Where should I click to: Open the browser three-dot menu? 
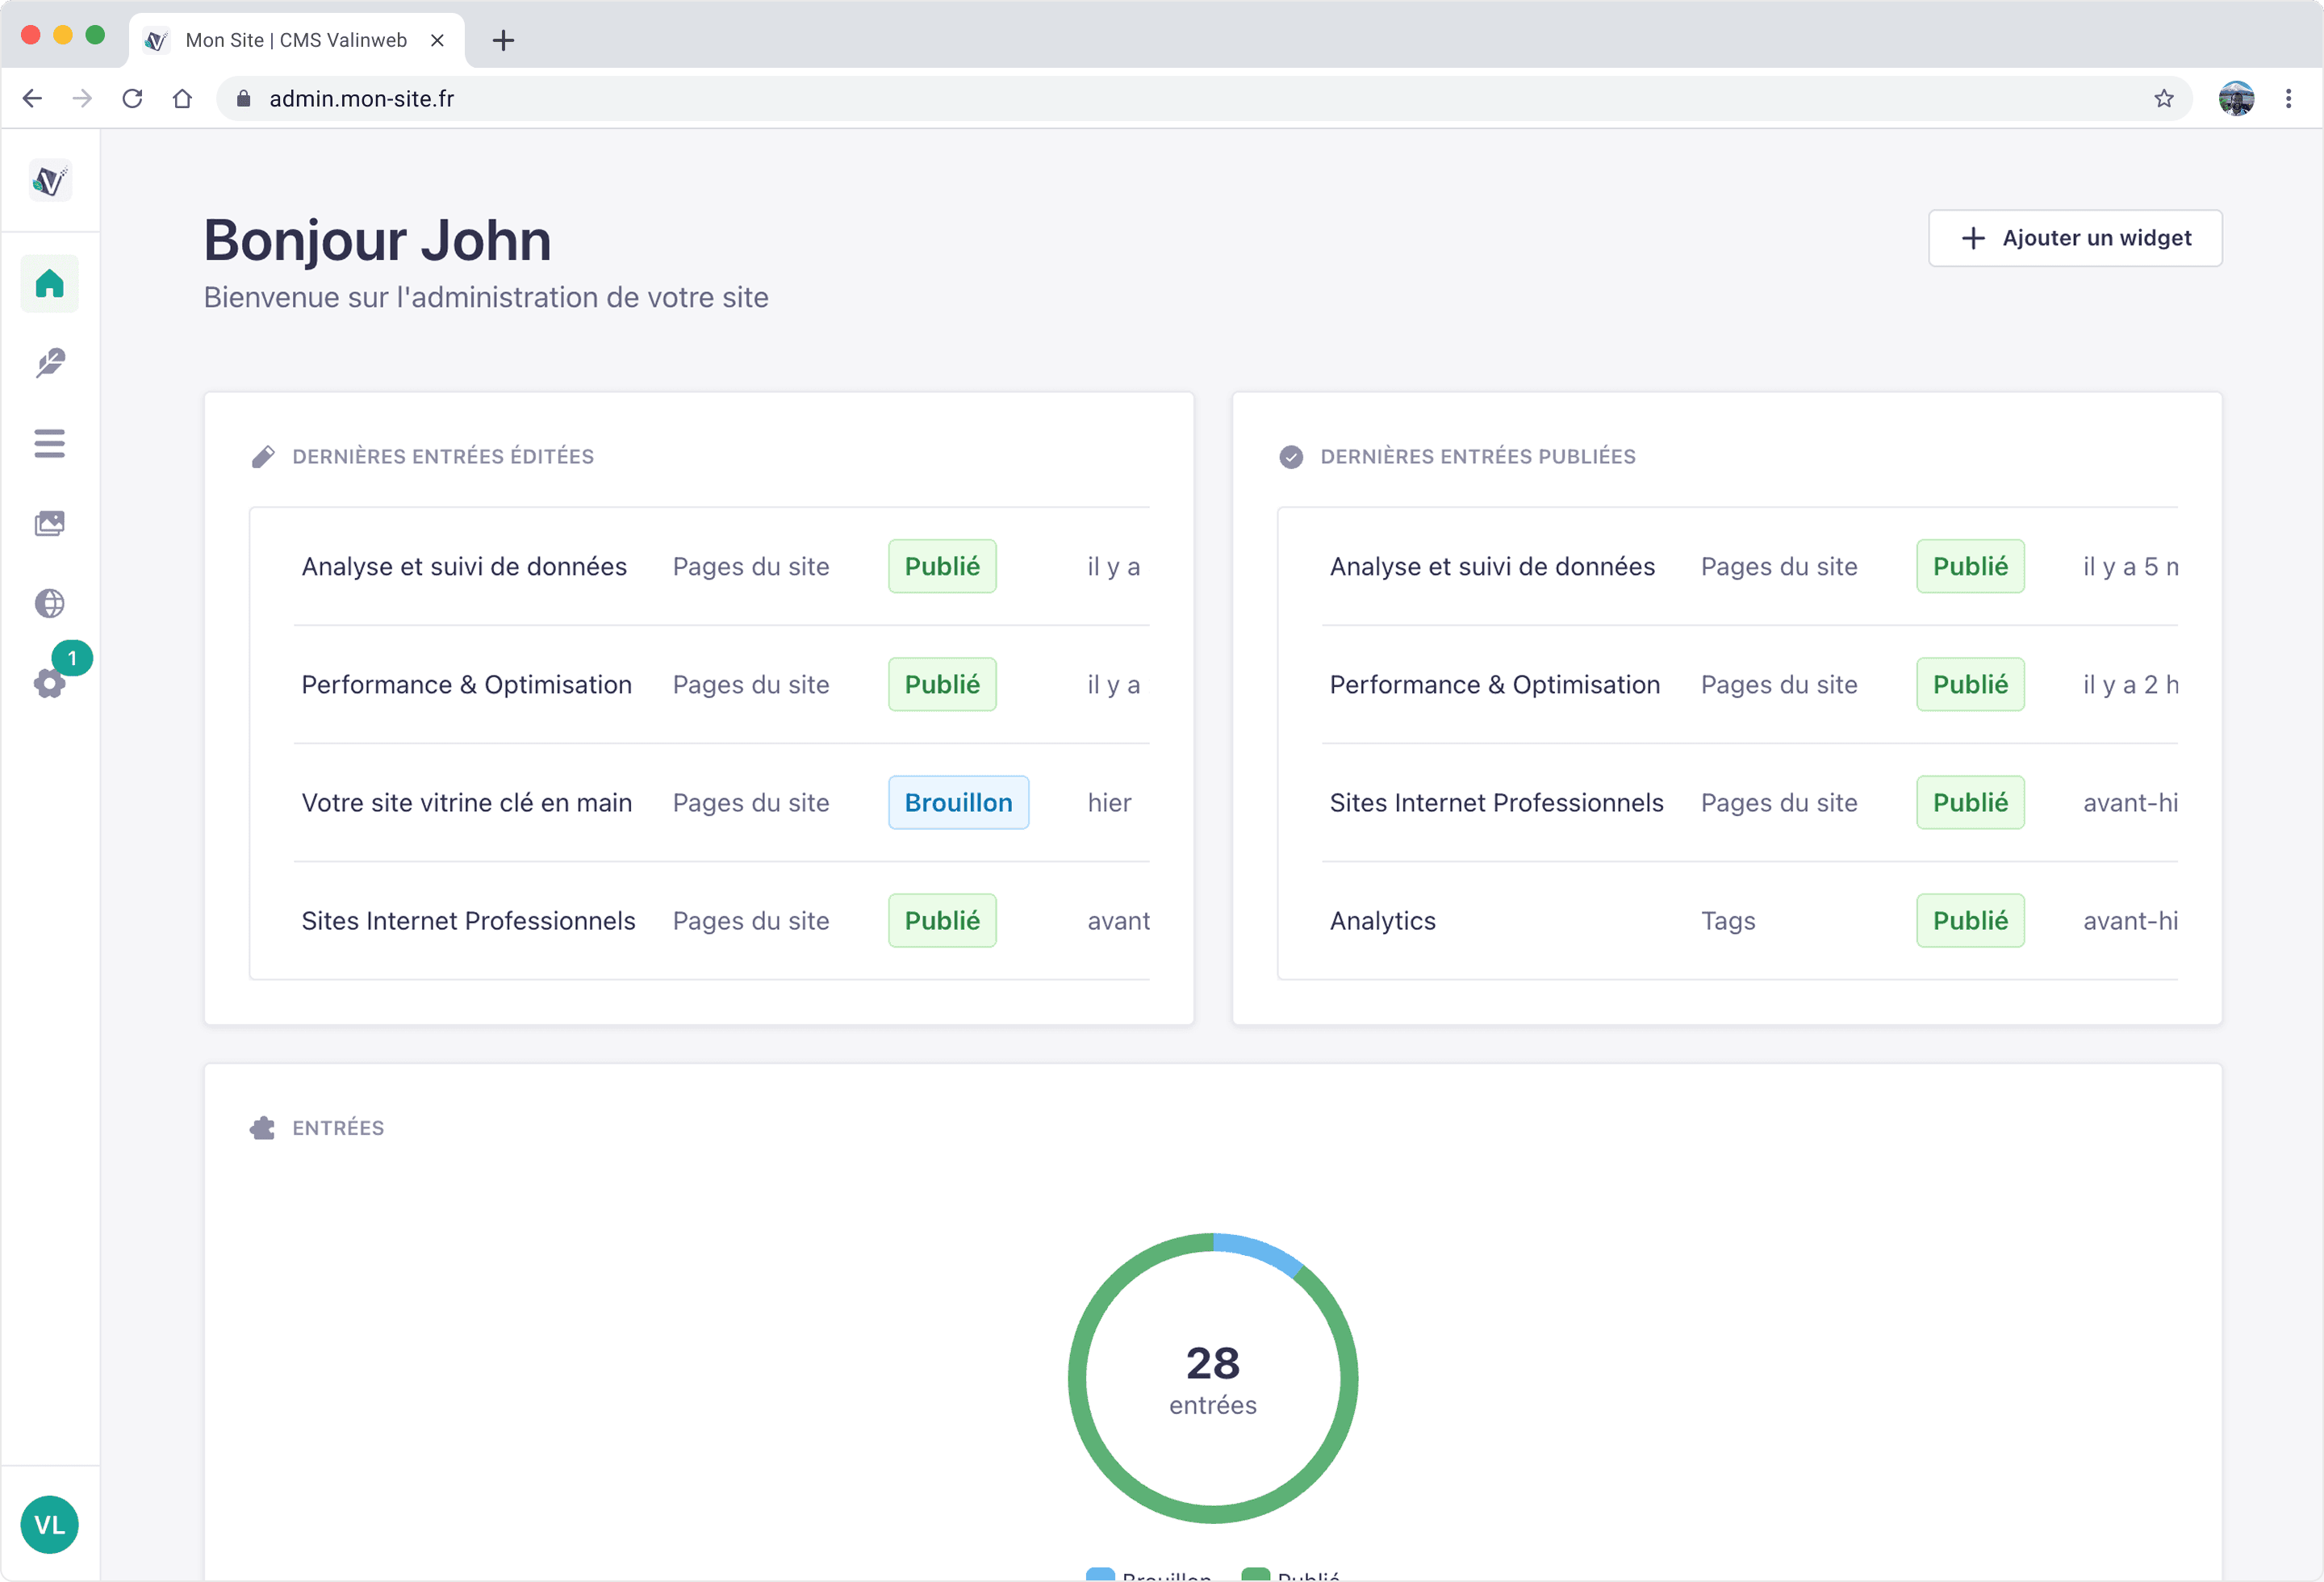(x=2289, y=98)
